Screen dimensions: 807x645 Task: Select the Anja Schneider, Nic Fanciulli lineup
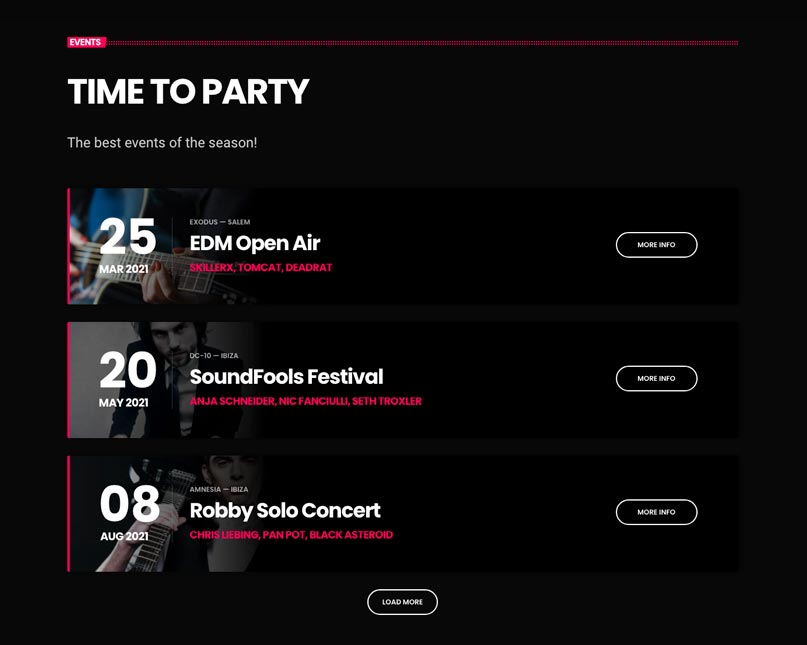point(305,402)
